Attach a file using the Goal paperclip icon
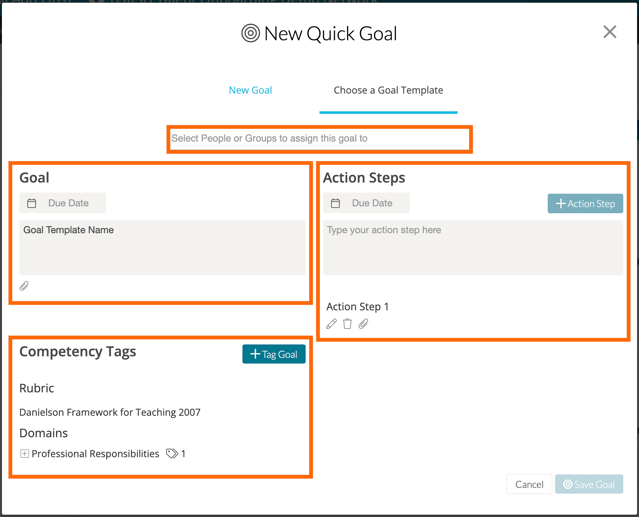 (x=25, y=286)
